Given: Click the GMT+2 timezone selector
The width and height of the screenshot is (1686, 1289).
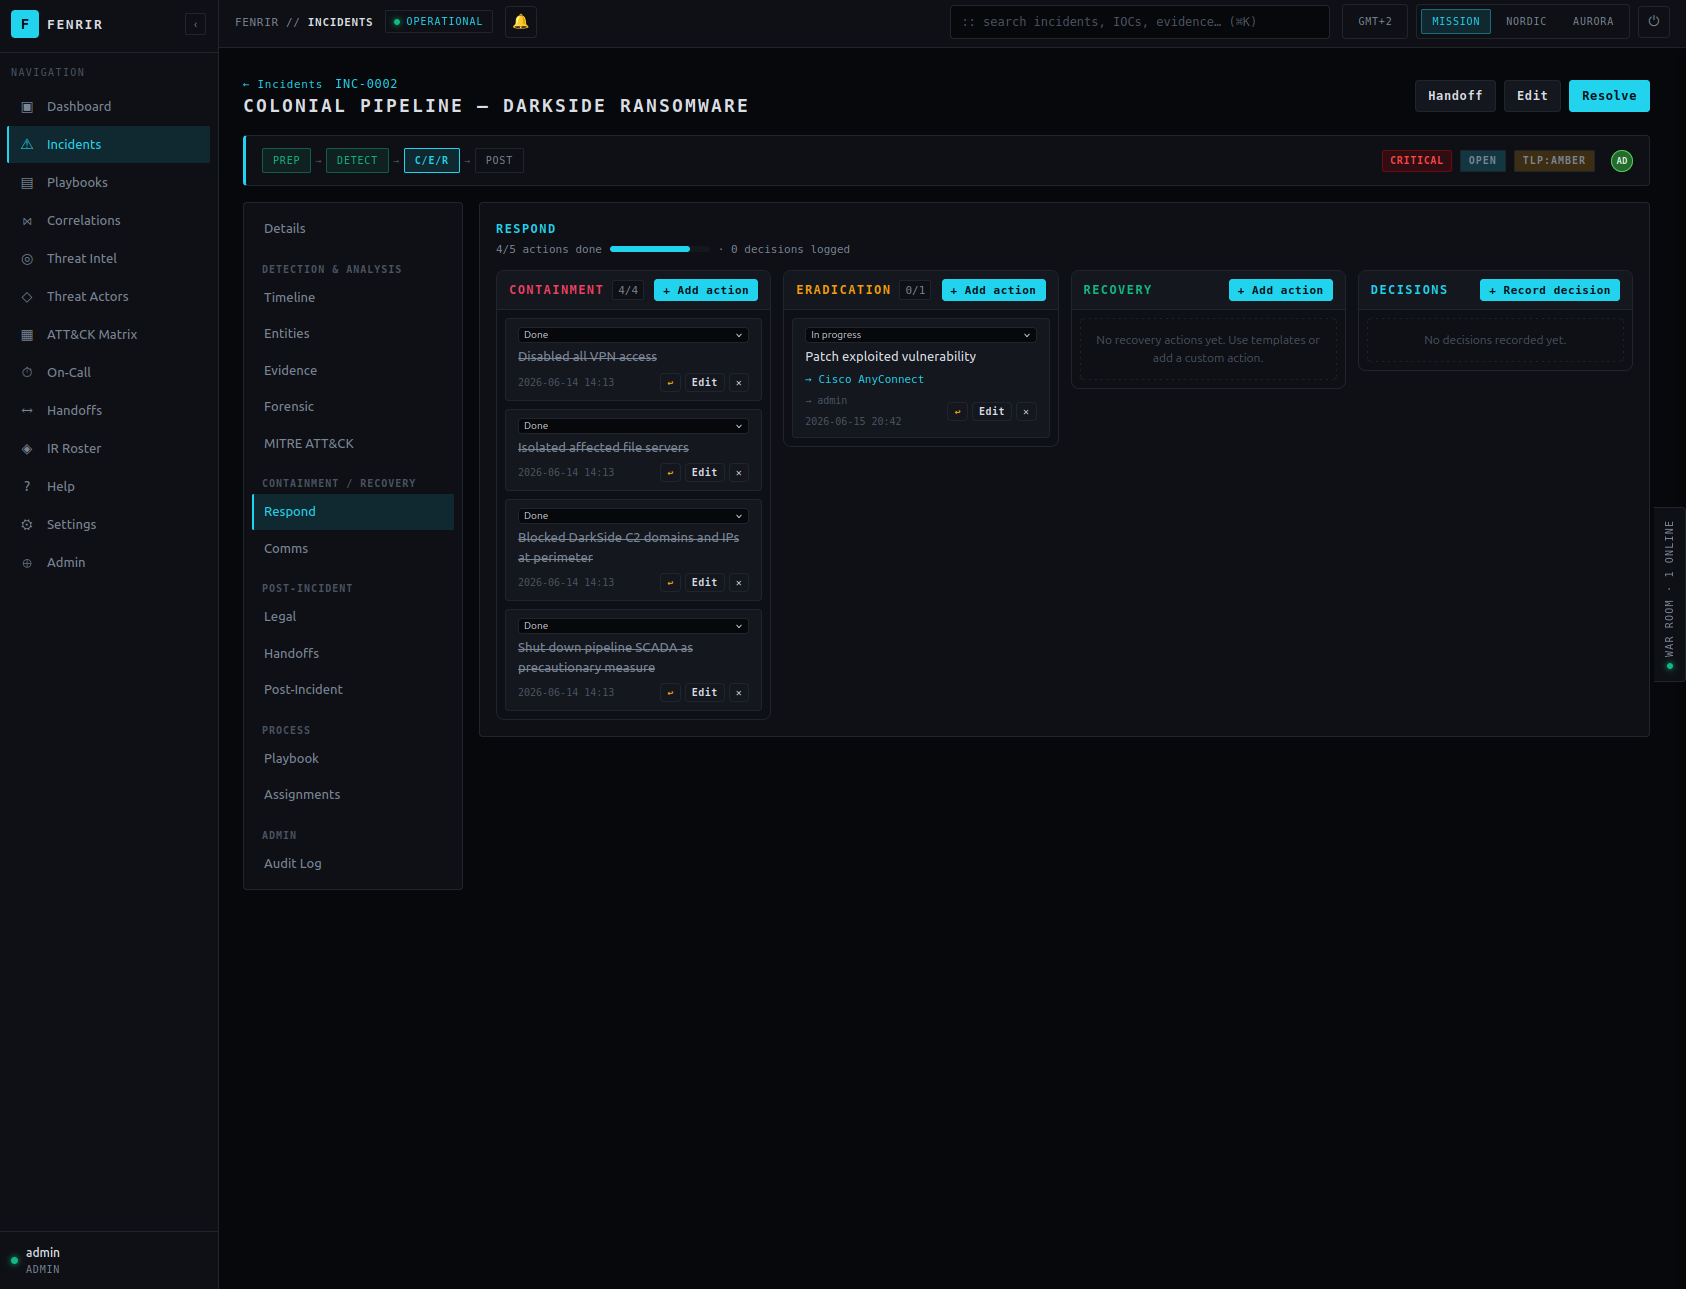Looking at the screenshot, I should [1375, 22].
